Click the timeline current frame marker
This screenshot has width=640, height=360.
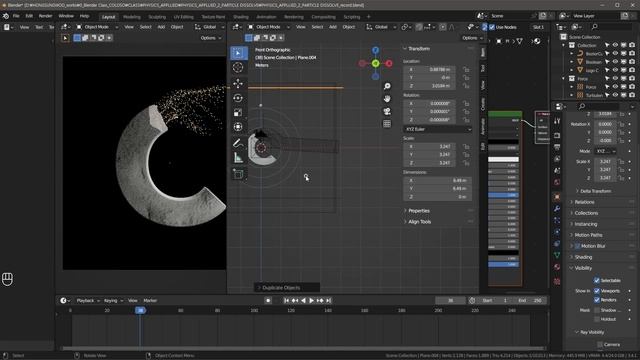click(x=140, y=310)
